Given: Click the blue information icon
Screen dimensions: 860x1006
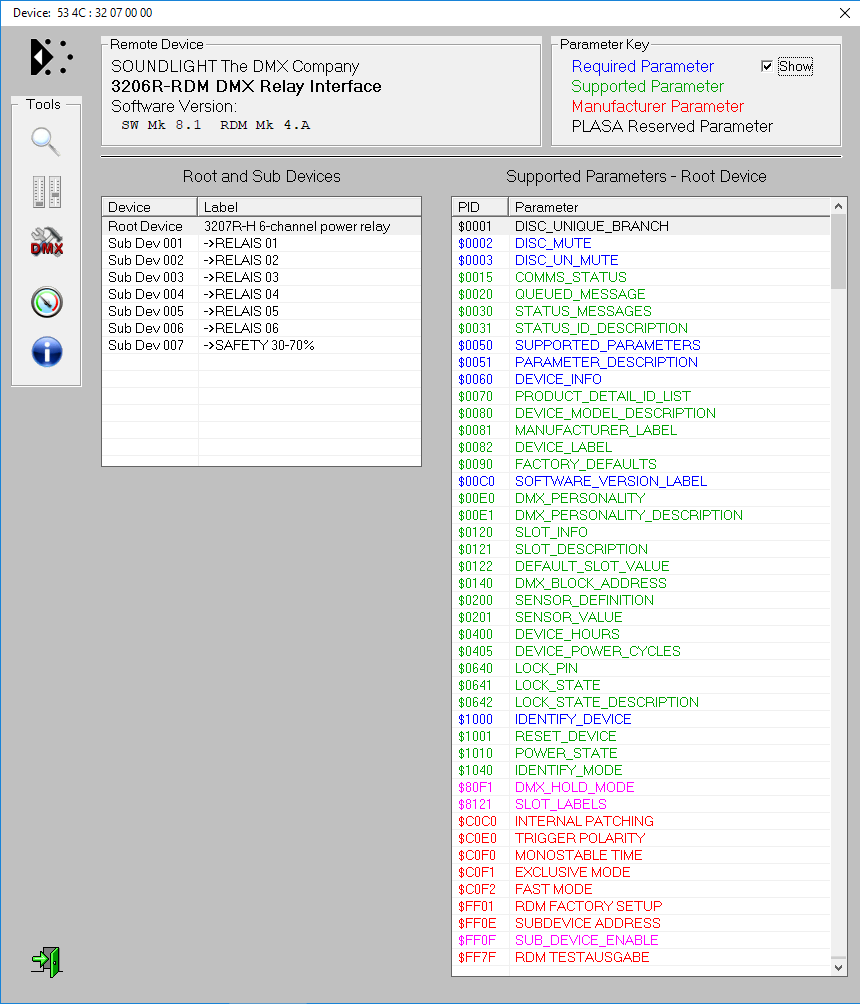Looking at the screenshot, I should pos(47,351).
